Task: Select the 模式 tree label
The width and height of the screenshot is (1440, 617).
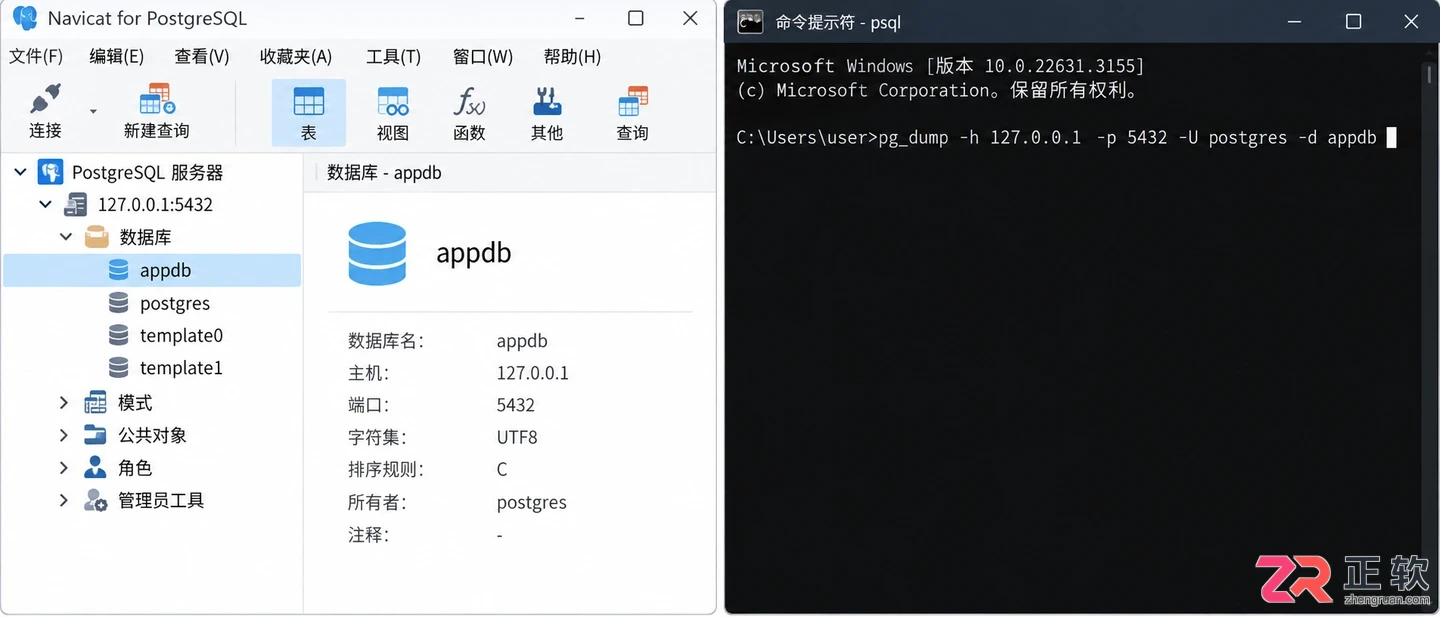Action: point(135,402)
